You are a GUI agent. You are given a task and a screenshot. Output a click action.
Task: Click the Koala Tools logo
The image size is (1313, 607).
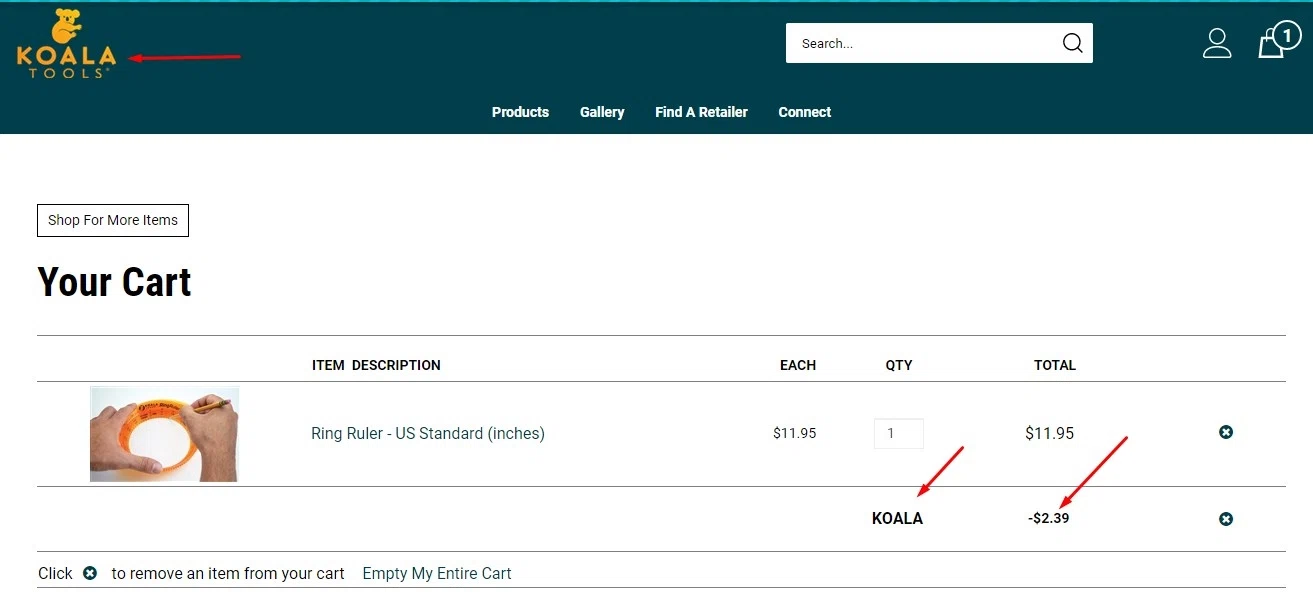(66, 43)
